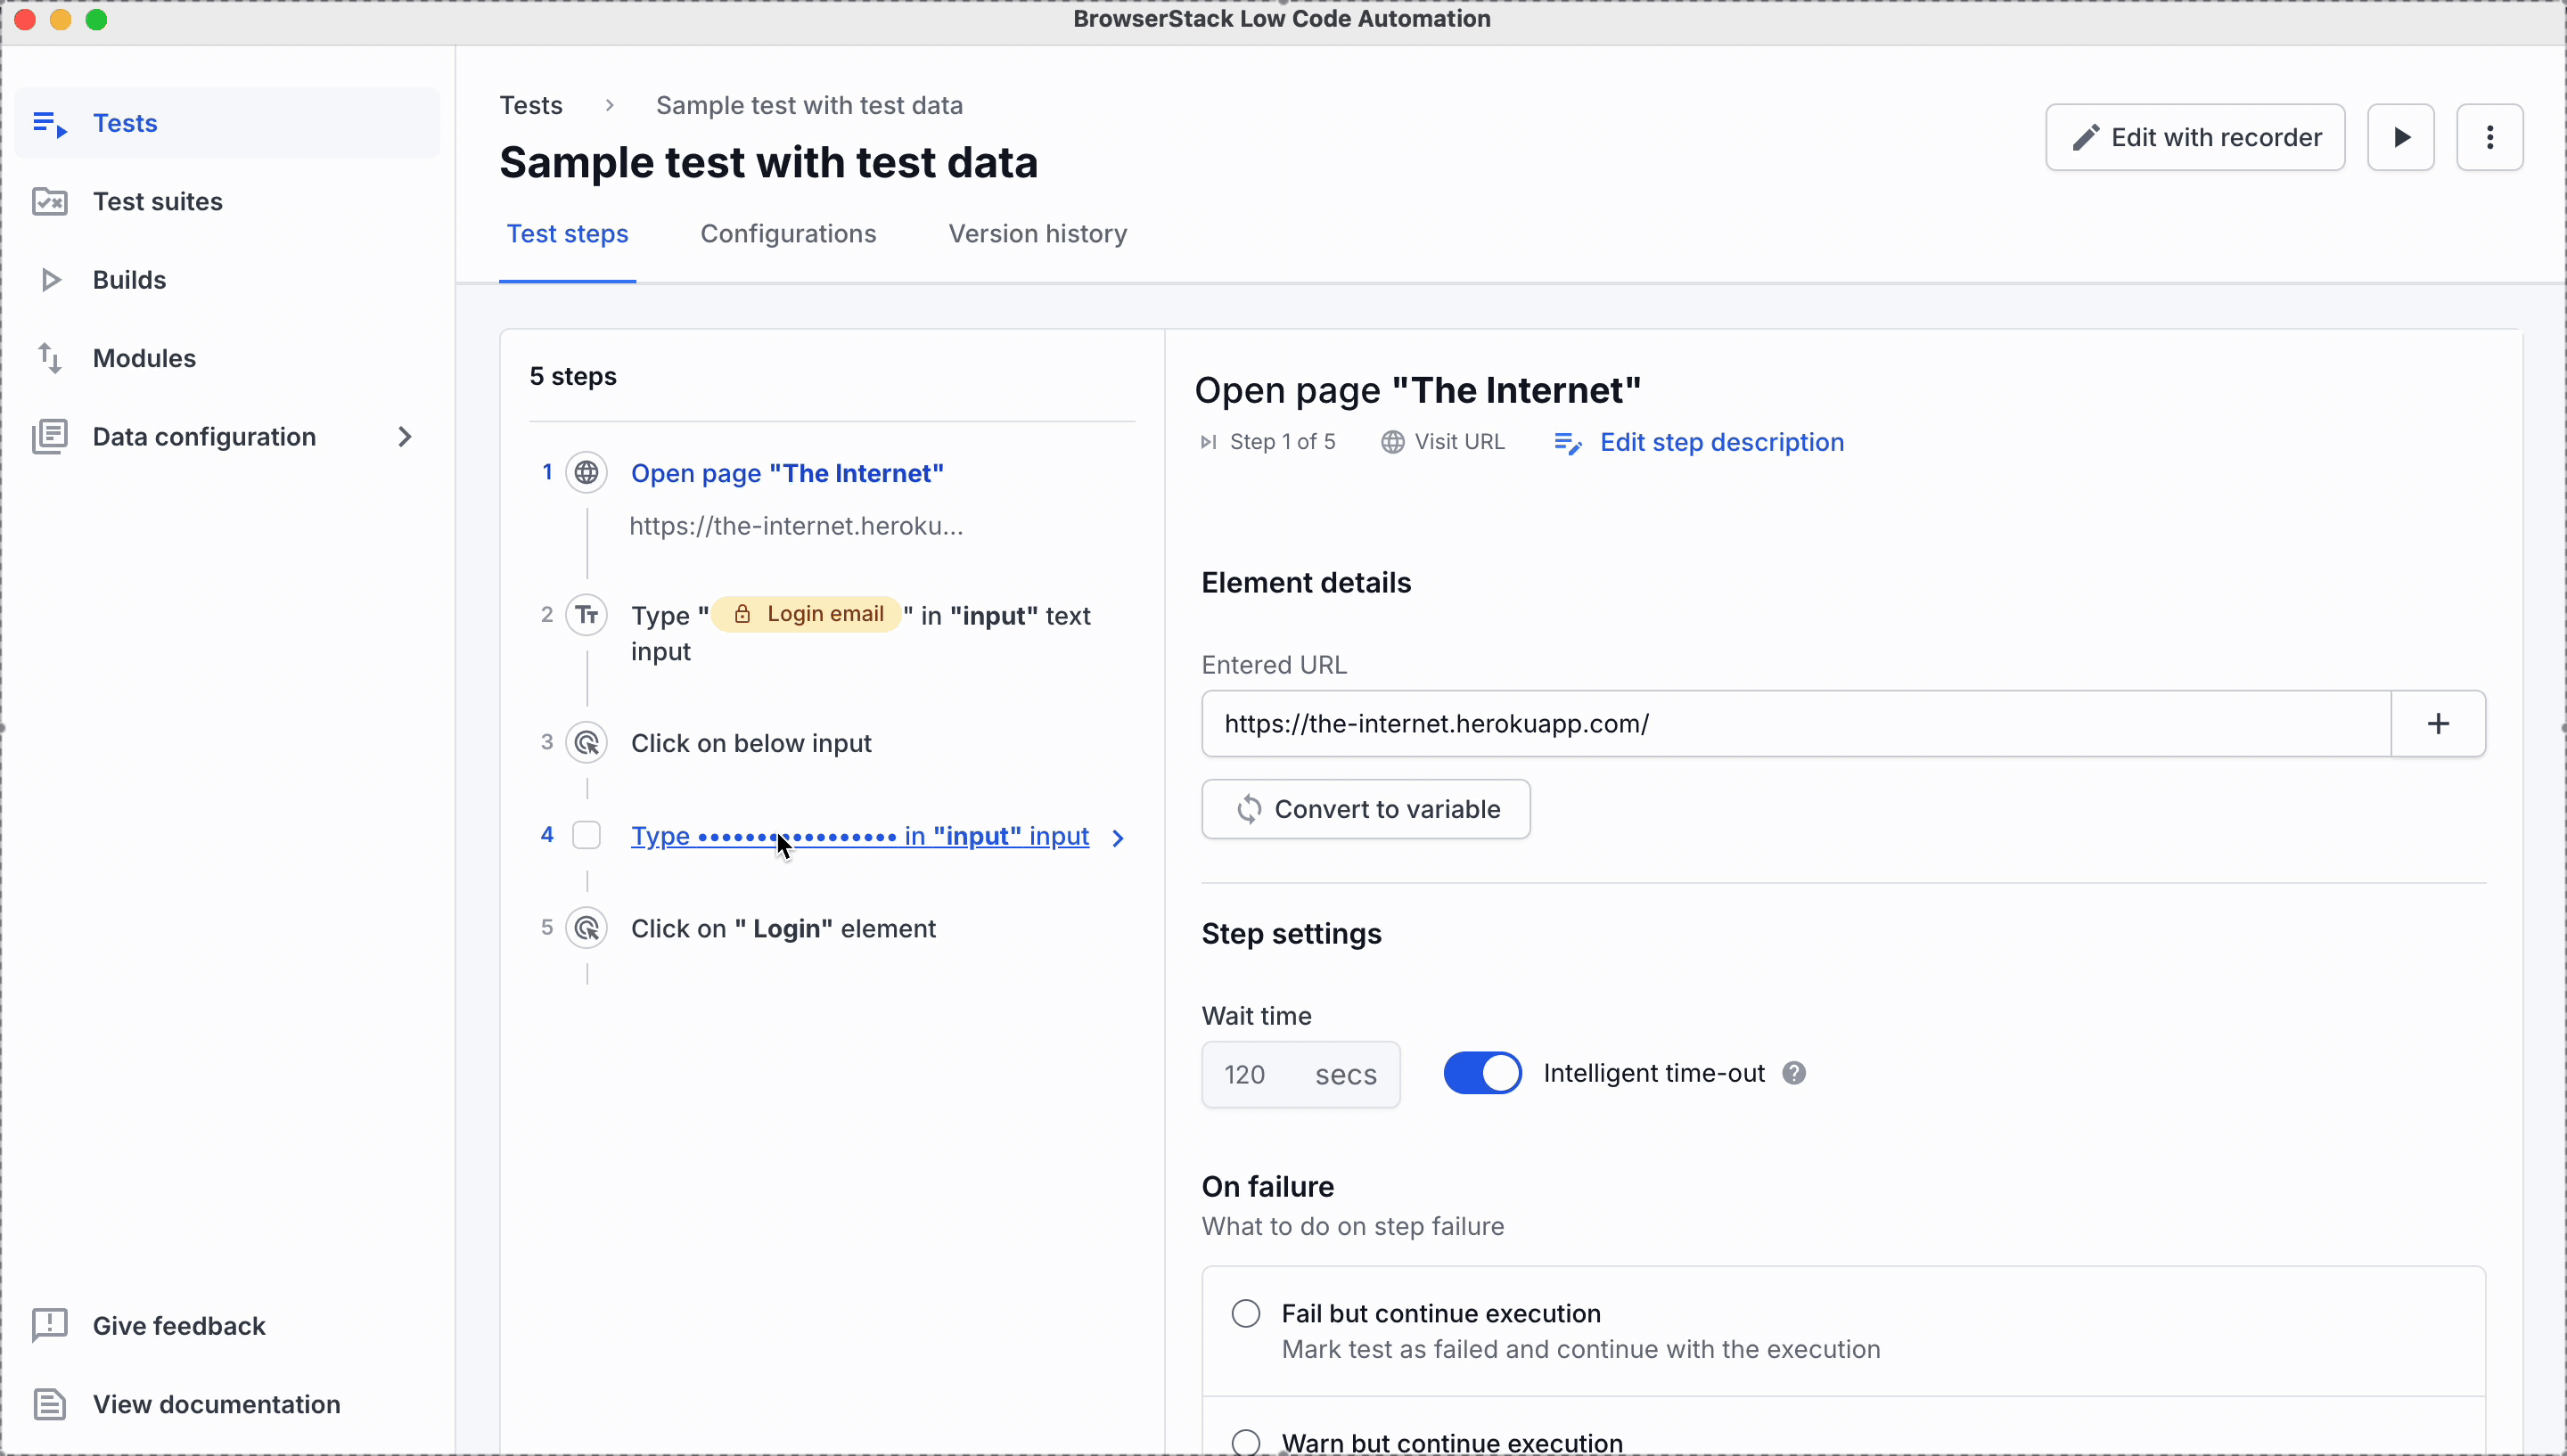2567x1456 pixels.
Task: Expand the Data configuration menu item
Action: tap(404, 436)
